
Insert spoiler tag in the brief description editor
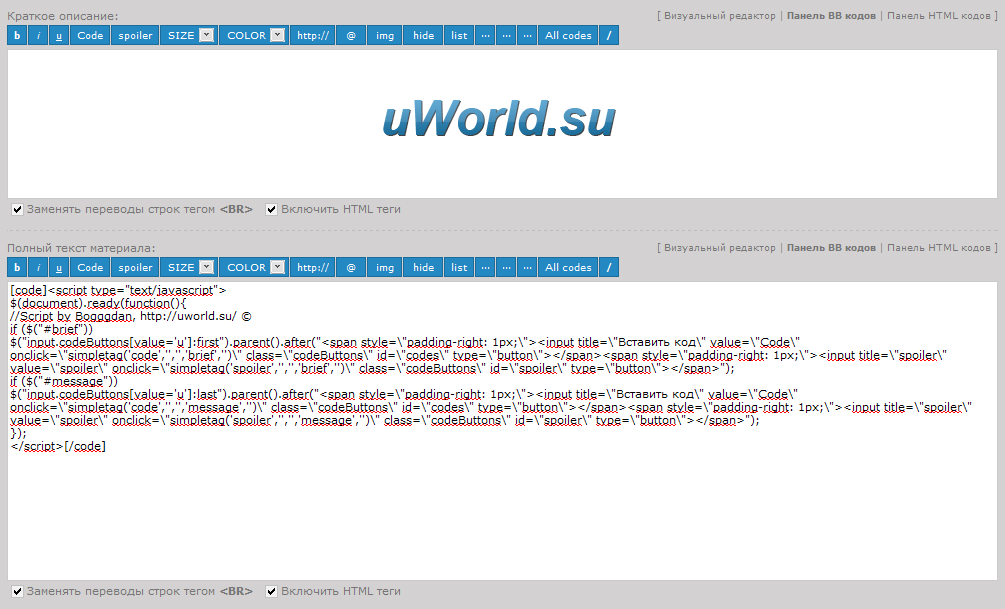135,35
